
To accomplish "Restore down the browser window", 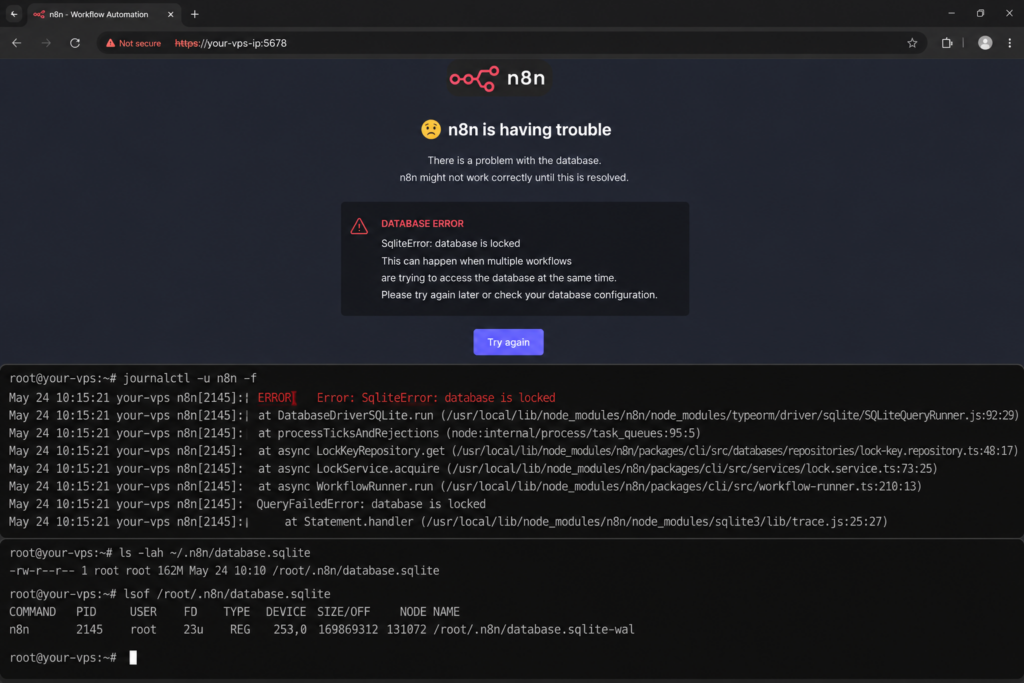I will click(x=980, y=14).
